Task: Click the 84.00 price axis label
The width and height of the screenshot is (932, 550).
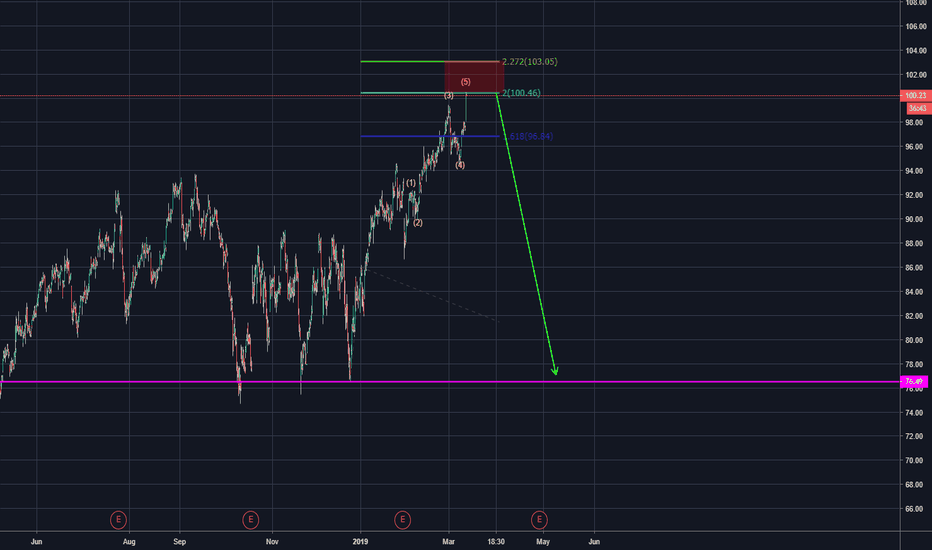Action: click(916, 292)
